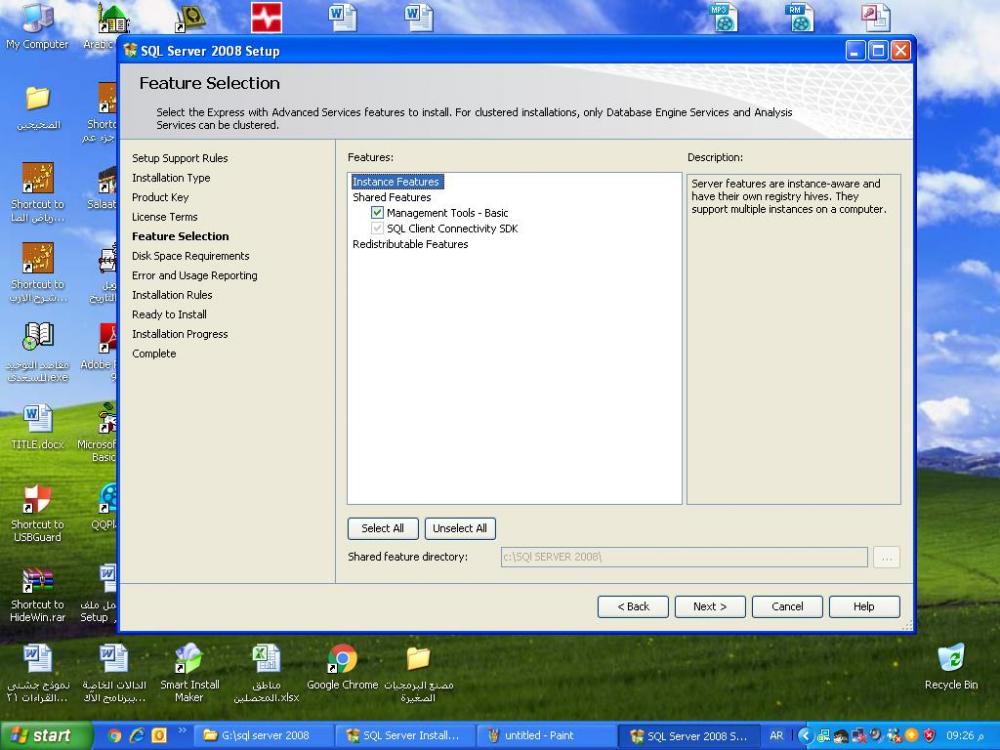Open the TITLE.docx Word document icon

click(x=38, y=427)
